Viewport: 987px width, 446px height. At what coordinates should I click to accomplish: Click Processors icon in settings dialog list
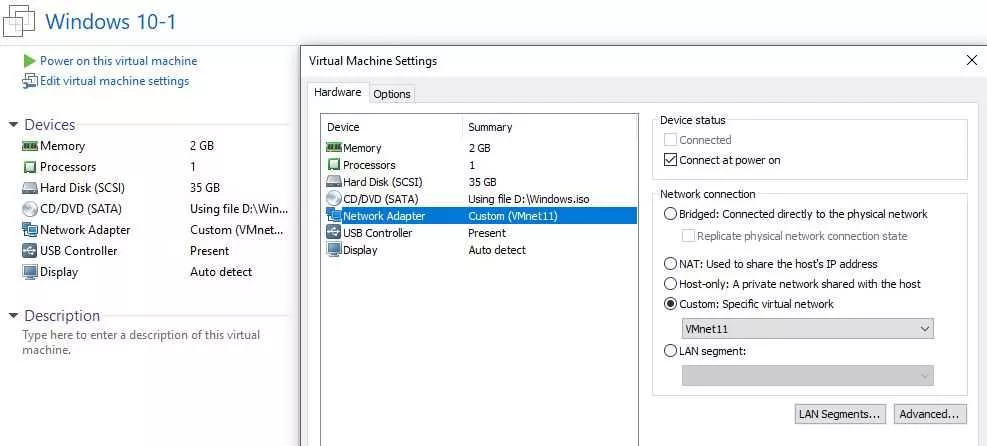click(334, 165)
